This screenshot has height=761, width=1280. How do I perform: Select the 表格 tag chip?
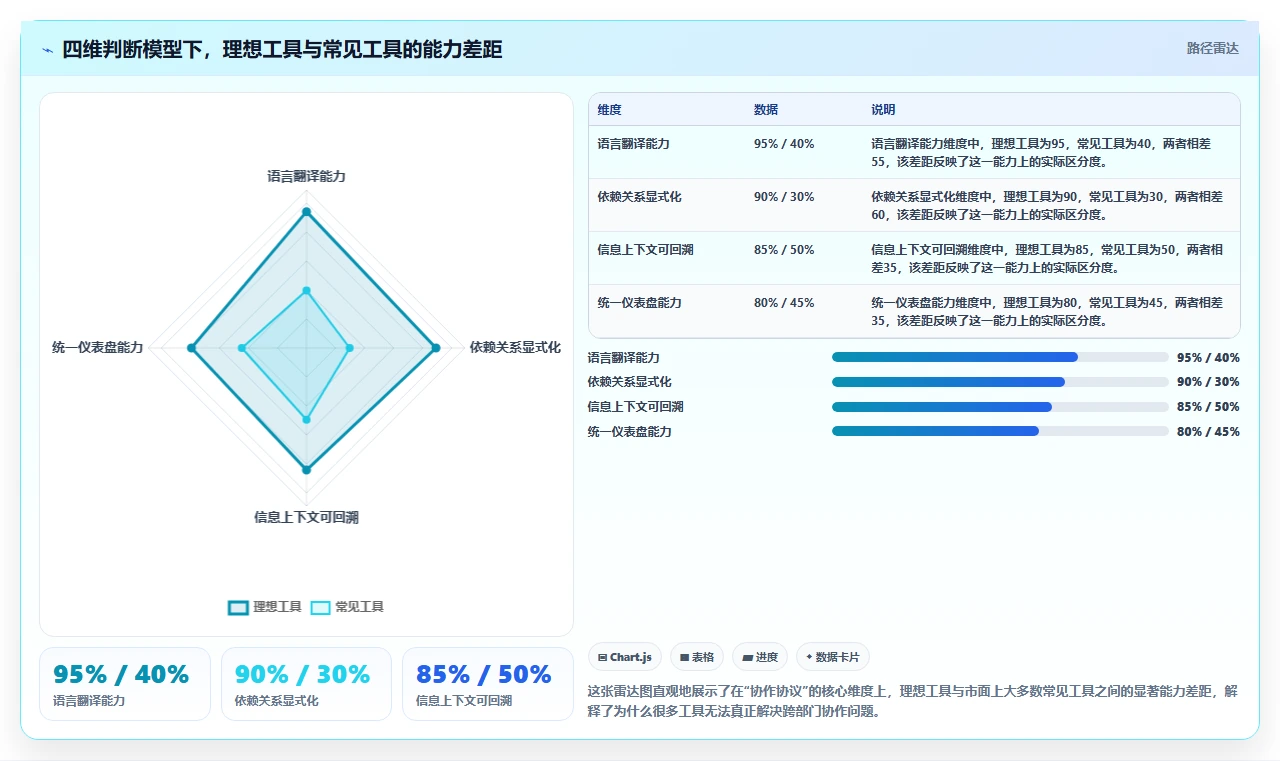pyautogui.click(x=697, y=657)
